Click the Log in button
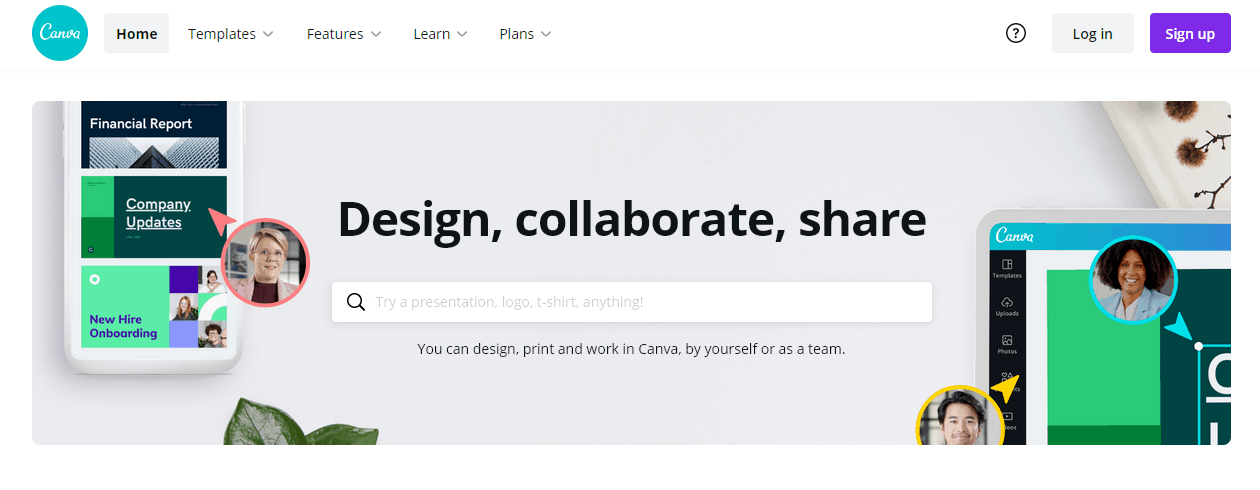The image size is (1260, 490). click(1092, 33)
